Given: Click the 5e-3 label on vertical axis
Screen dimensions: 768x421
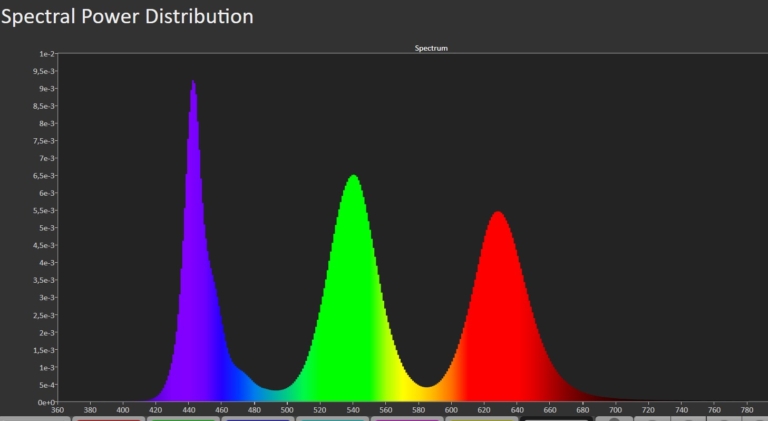Looking at the screenshot, I should point(46,228).
